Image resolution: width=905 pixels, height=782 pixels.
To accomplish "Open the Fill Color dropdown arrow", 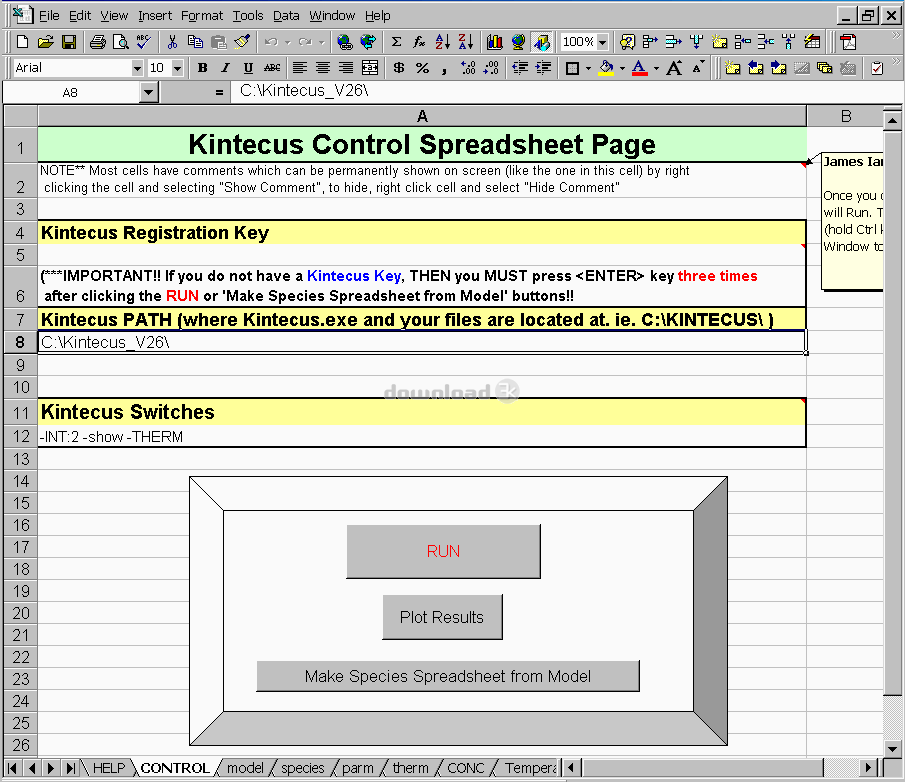I will 622,68.
